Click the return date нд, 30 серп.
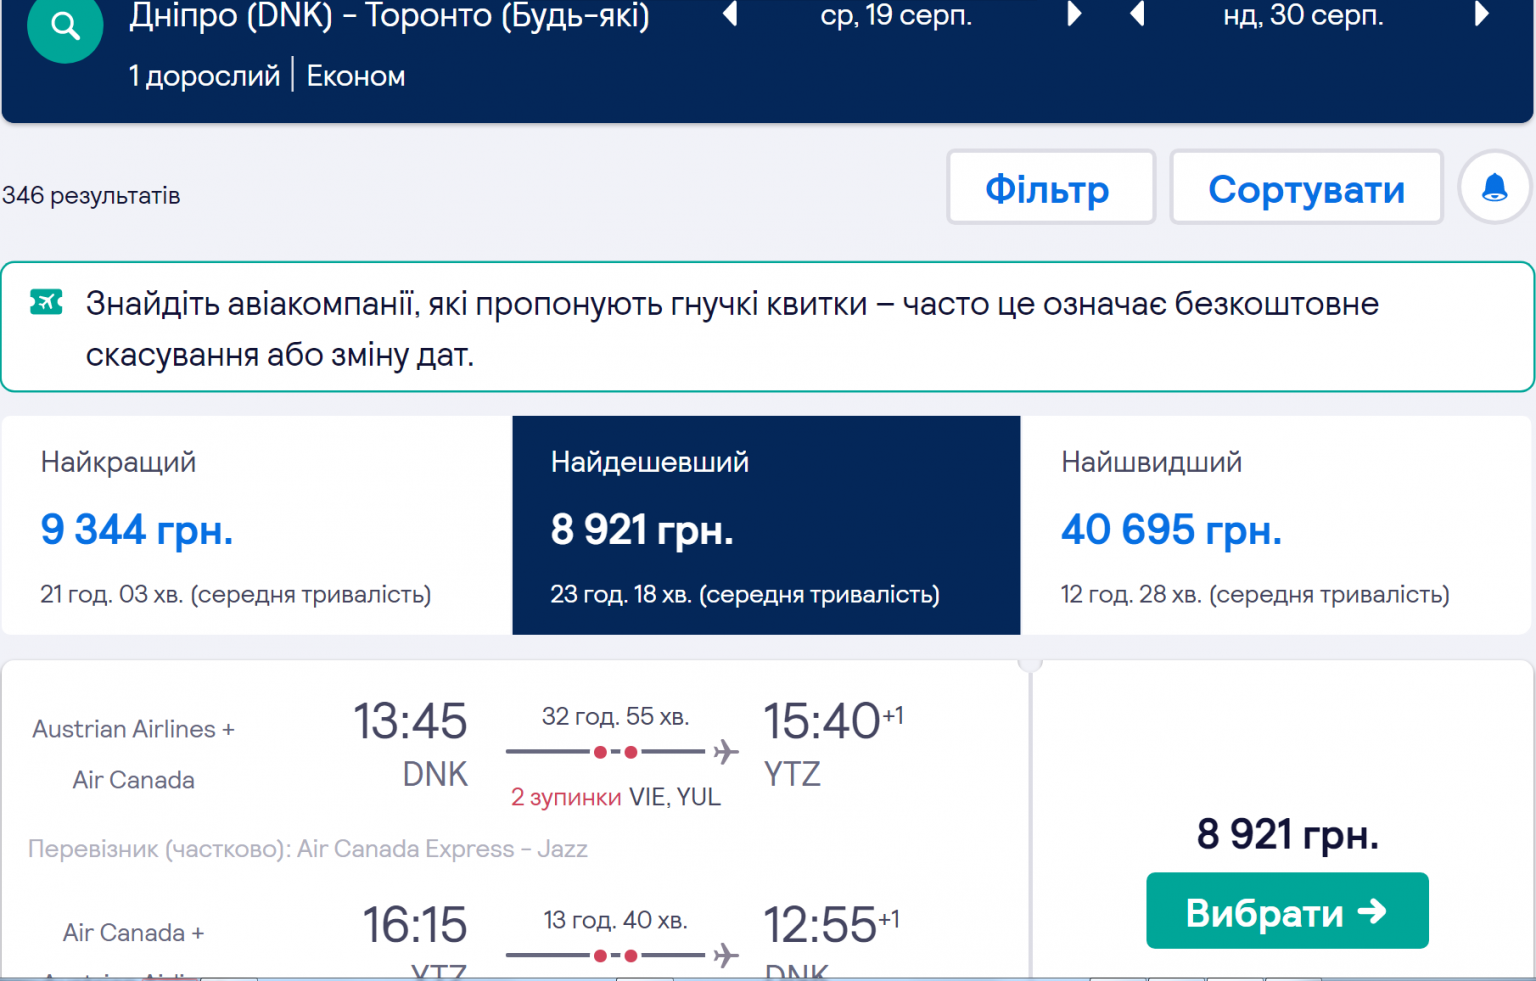Viewport: 1536px width, 981px height. [1303, 15]
